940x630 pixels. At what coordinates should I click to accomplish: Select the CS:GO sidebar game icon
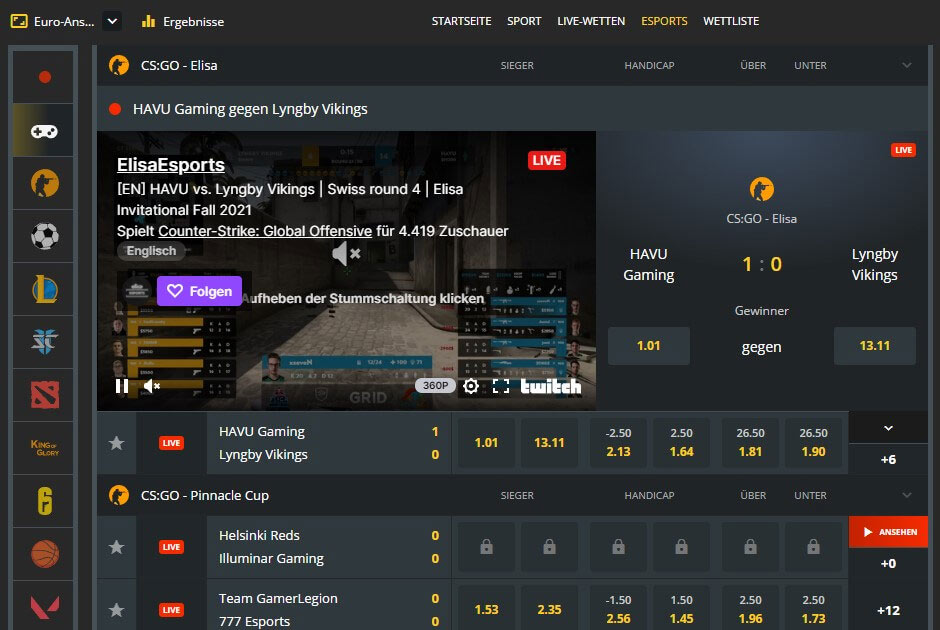pyautogui.click(x=44, y=183)
